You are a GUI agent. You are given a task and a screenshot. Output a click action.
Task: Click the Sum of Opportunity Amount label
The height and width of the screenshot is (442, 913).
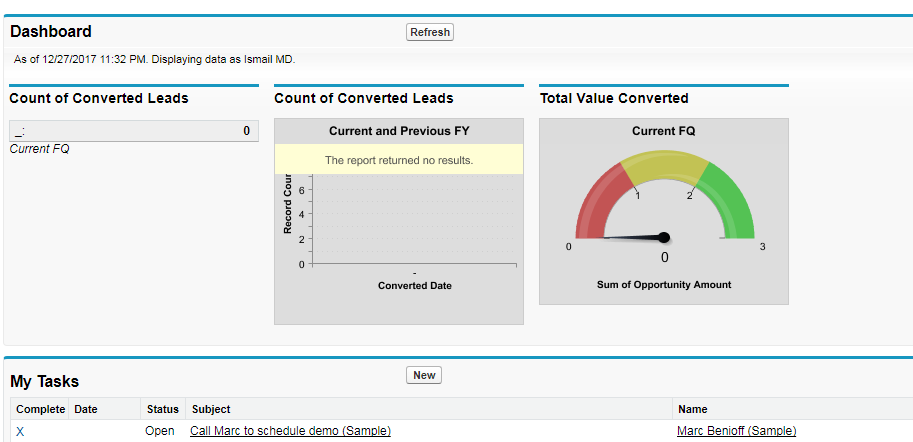[664, 285]
